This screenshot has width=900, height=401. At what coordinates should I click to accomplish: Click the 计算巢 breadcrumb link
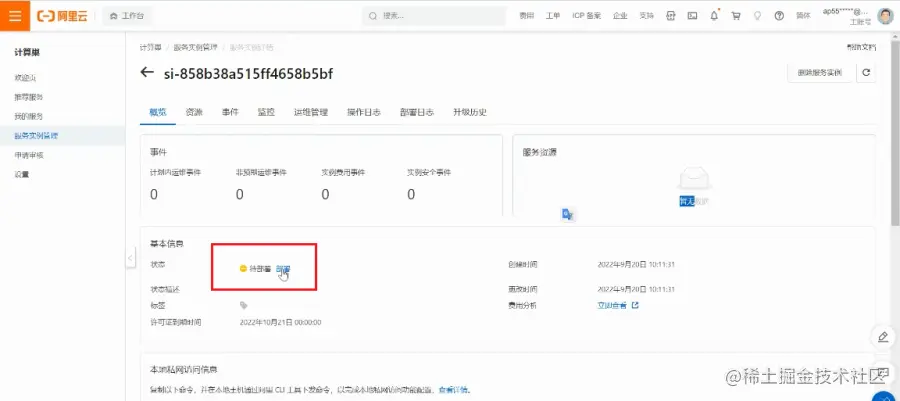[150, 47]
